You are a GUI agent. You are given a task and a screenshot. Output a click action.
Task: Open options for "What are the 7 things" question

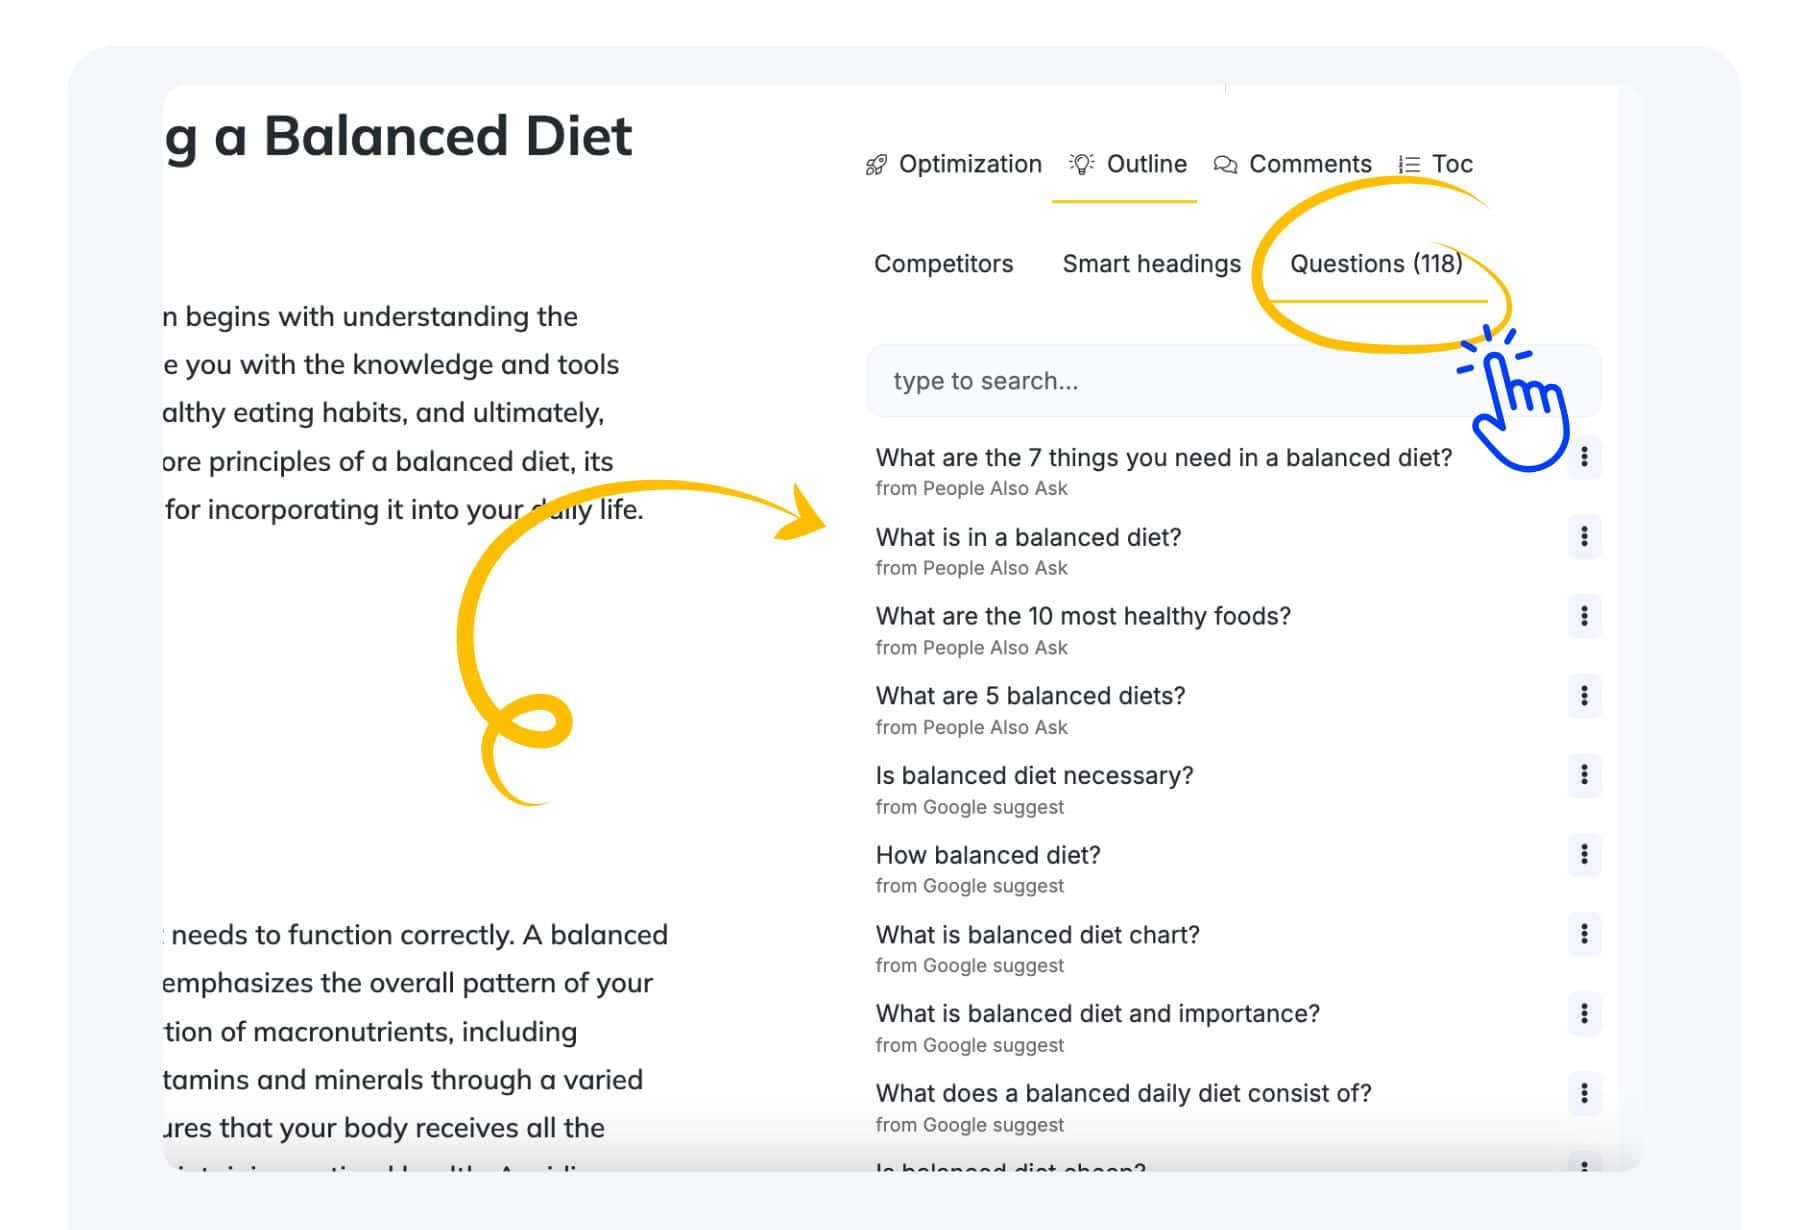click(1584, 457)
